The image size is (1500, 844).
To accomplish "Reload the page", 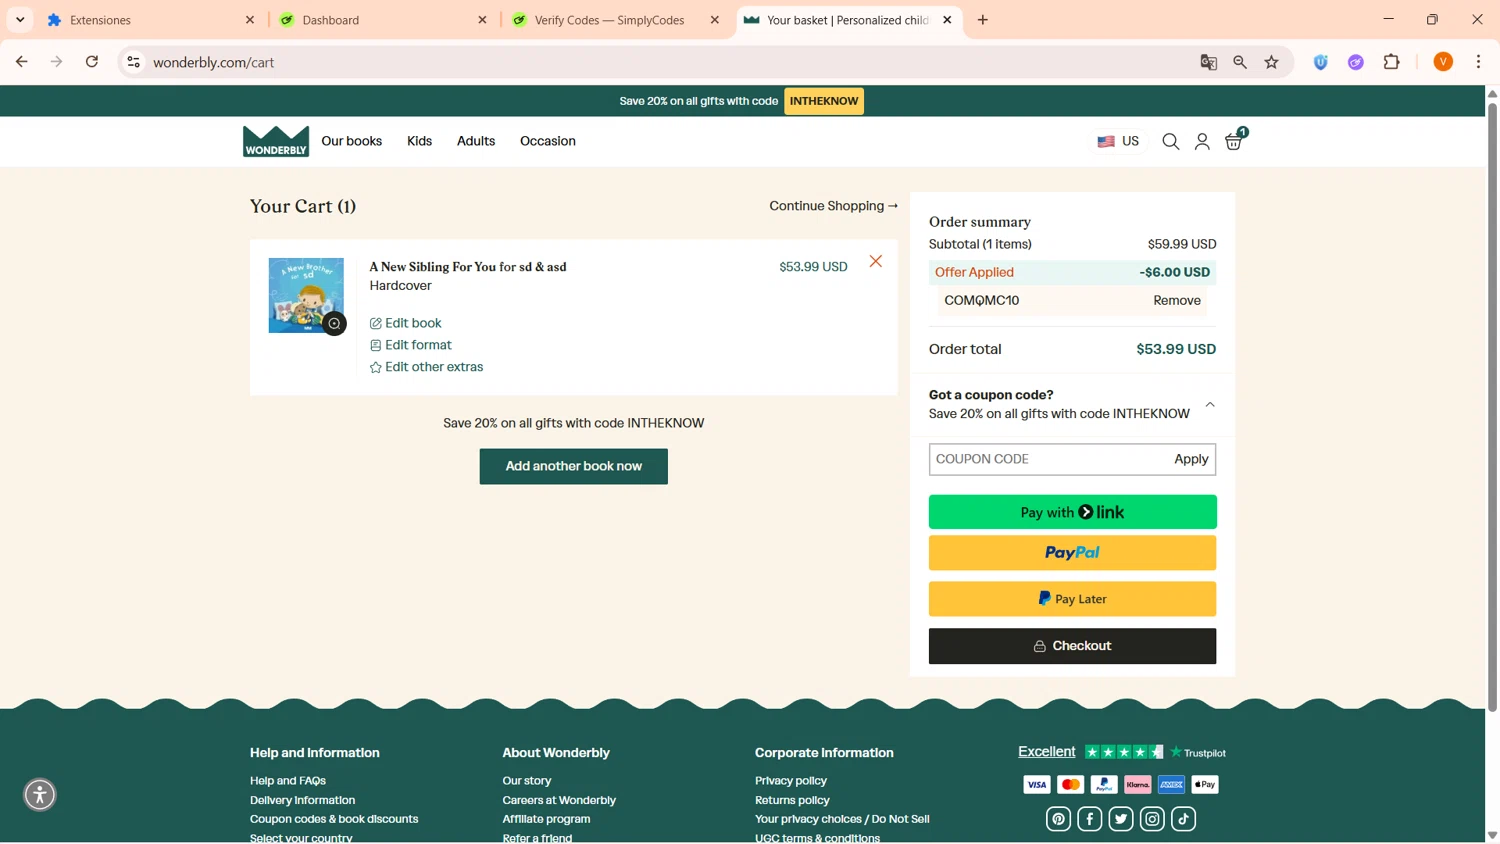I will tap(92, 62).
